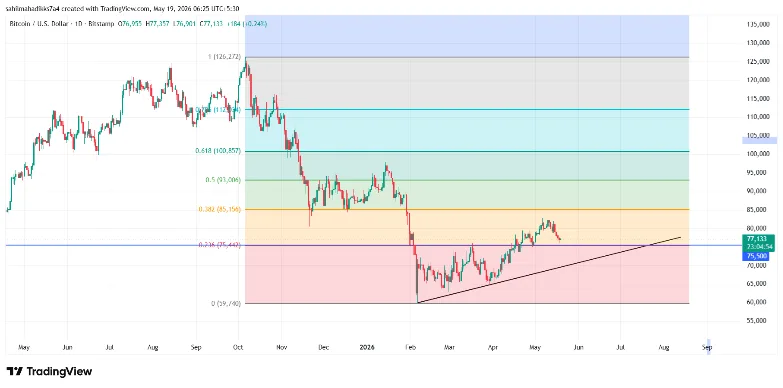Click the 120,000 price axis label
This screenshot has width=783, height=388.
coord(757,80)
